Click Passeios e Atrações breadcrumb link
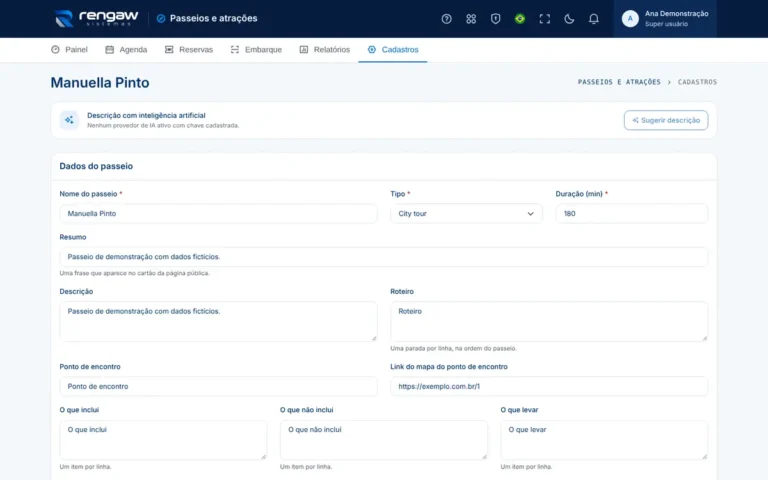This screenshot has height=480, width=768. (x=619, y=82)
